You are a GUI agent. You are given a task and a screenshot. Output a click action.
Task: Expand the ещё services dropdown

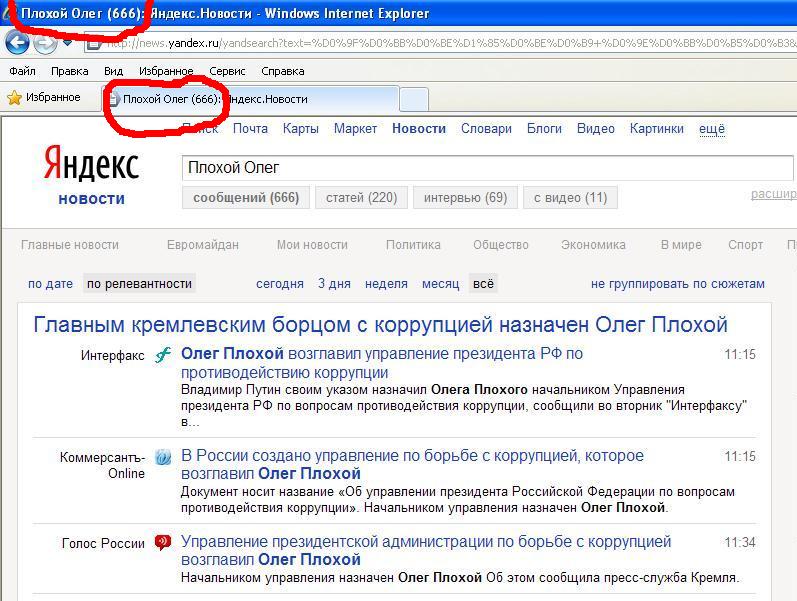click(712, 129)
